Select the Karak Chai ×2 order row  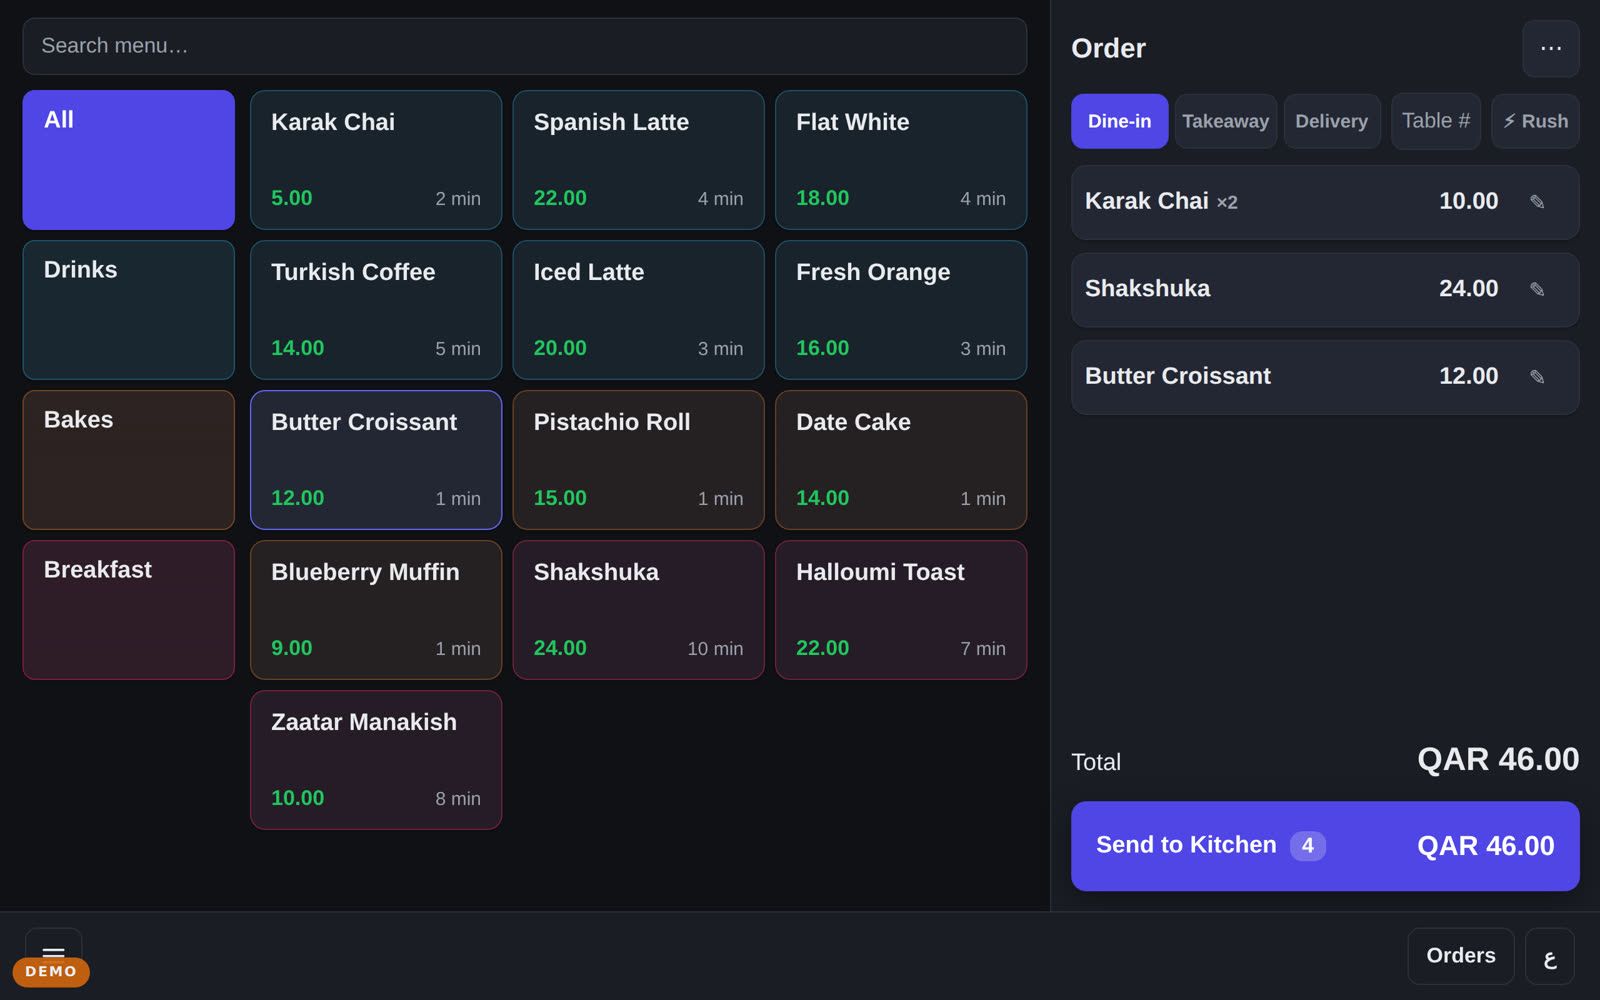1325,202
